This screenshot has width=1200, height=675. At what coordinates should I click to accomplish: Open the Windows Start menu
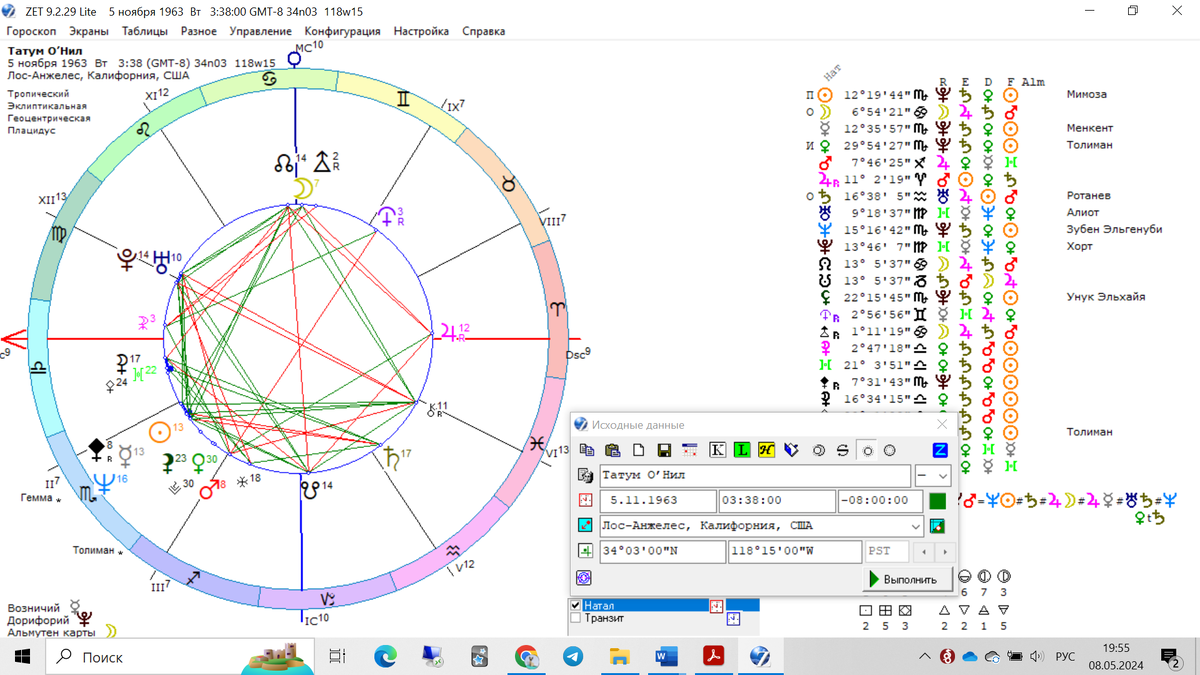(x=22, y=656)
